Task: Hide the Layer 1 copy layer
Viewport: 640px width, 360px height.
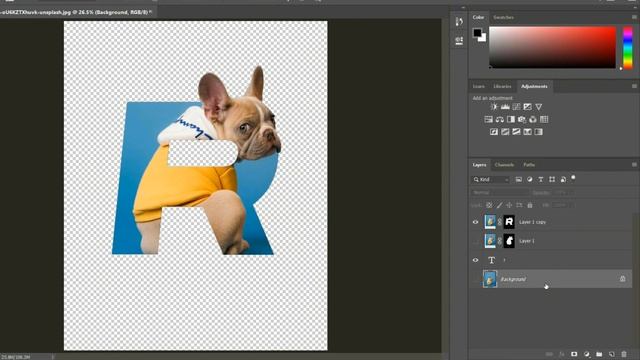Action: (x=476, y=222)
